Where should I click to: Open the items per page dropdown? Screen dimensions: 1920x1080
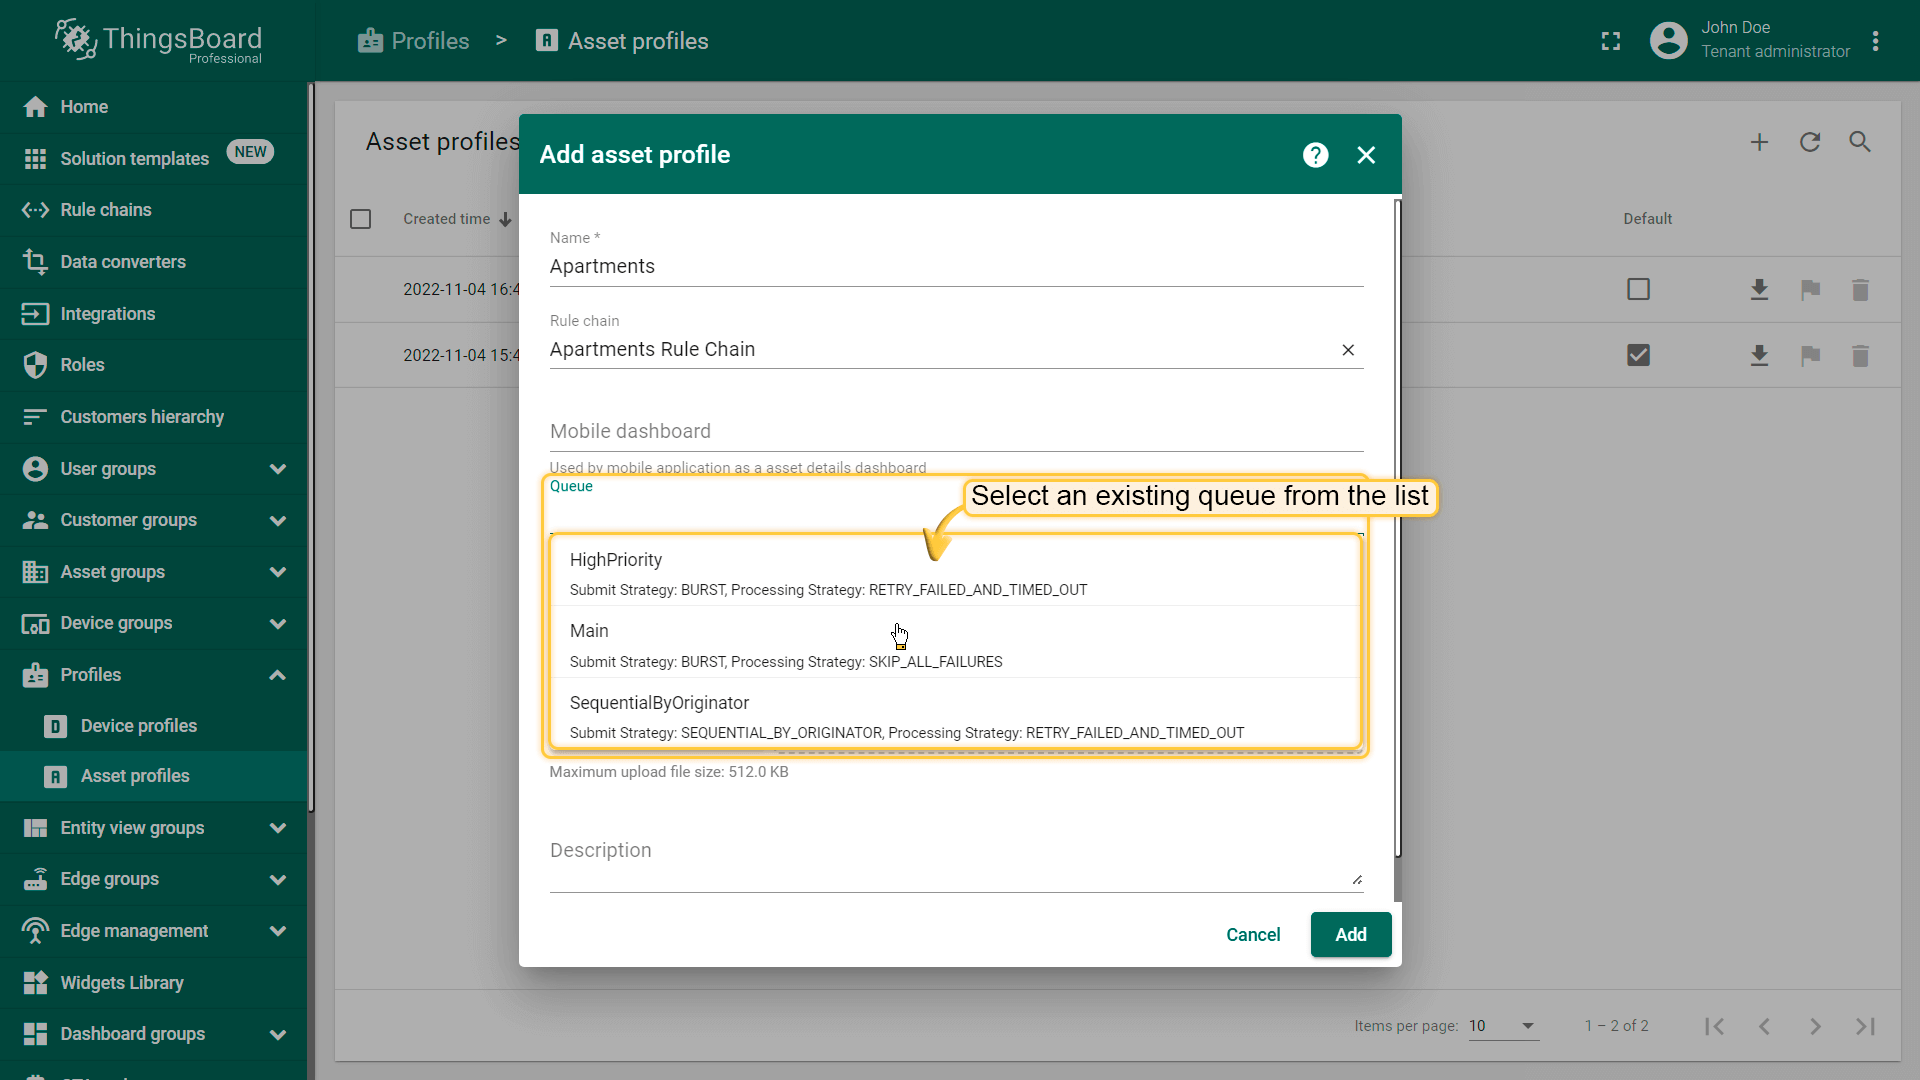pos(1502,1026)
